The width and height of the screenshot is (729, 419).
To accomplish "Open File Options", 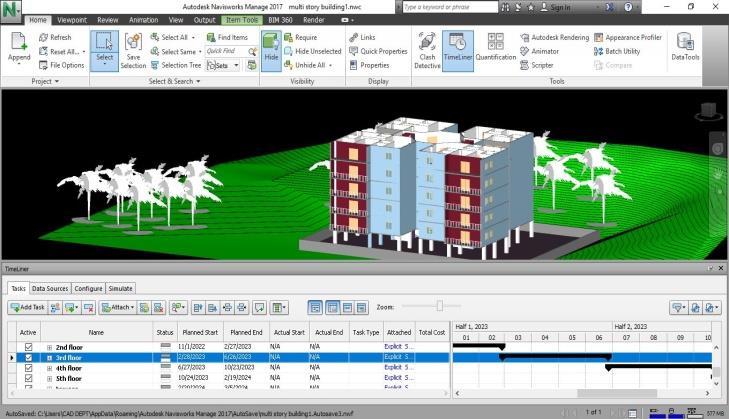I will click(x=62, y=65).
